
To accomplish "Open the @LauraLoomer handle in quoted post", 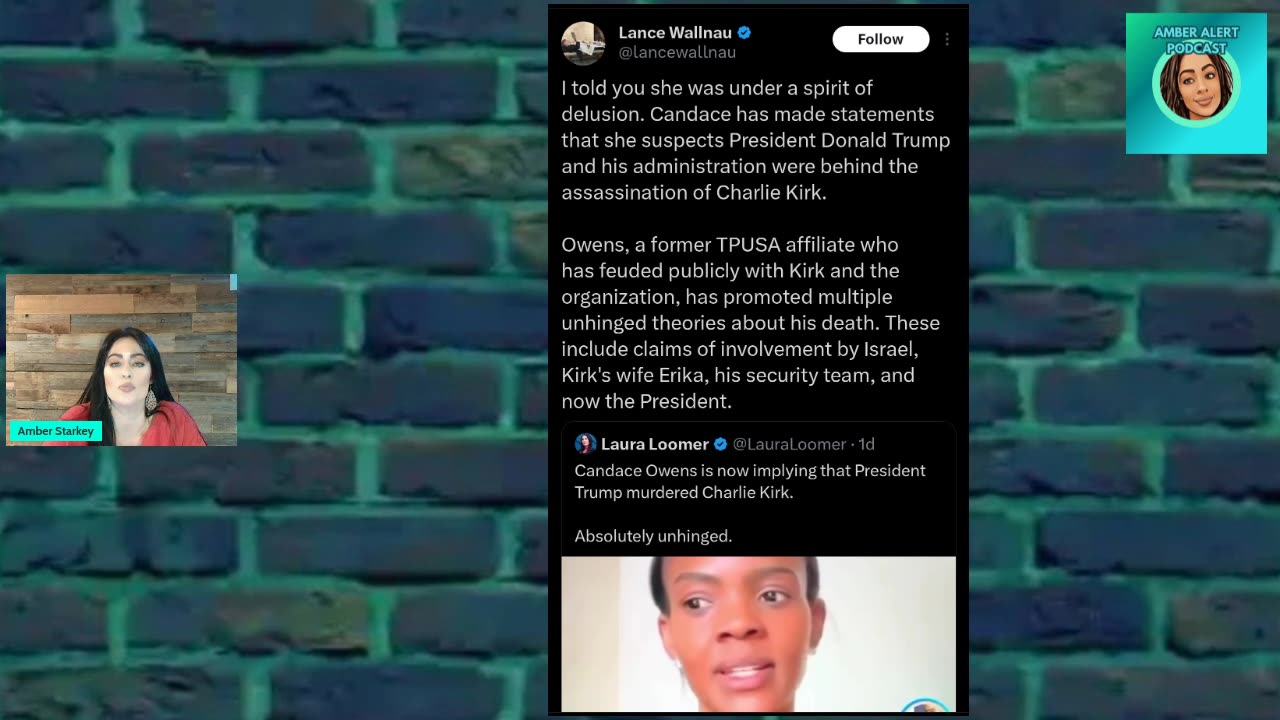I will [x=789, y=444].
